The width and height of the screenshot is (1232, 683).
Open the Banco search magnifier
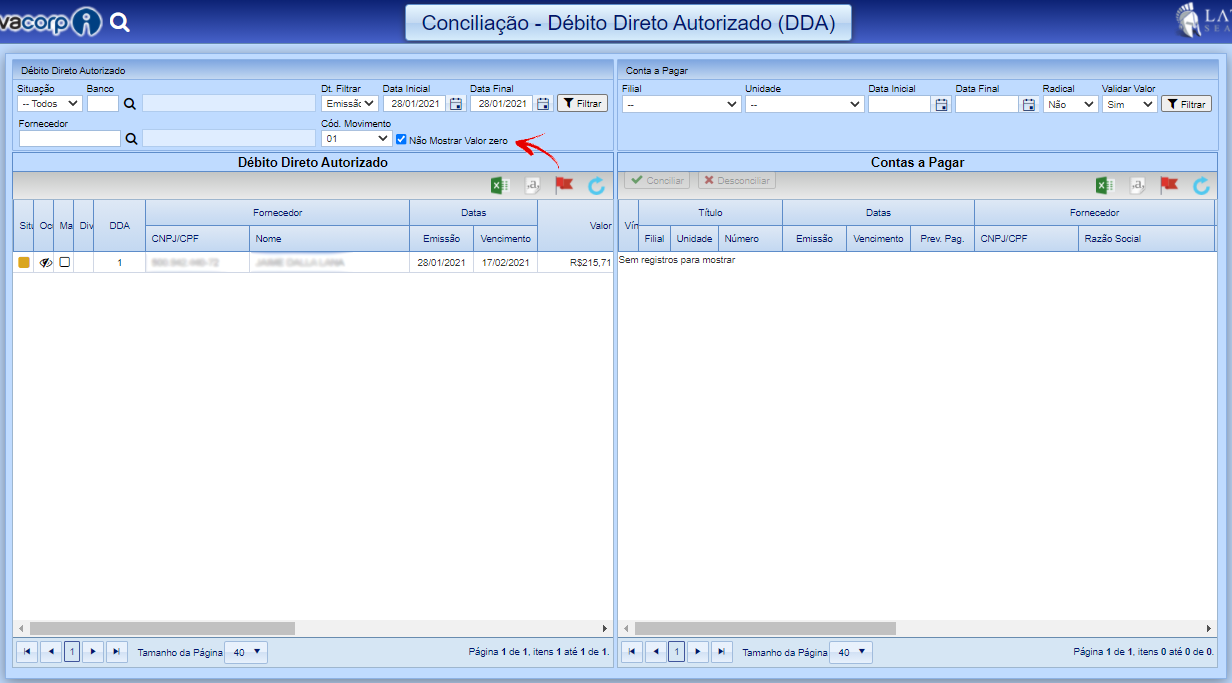[130, 103]
